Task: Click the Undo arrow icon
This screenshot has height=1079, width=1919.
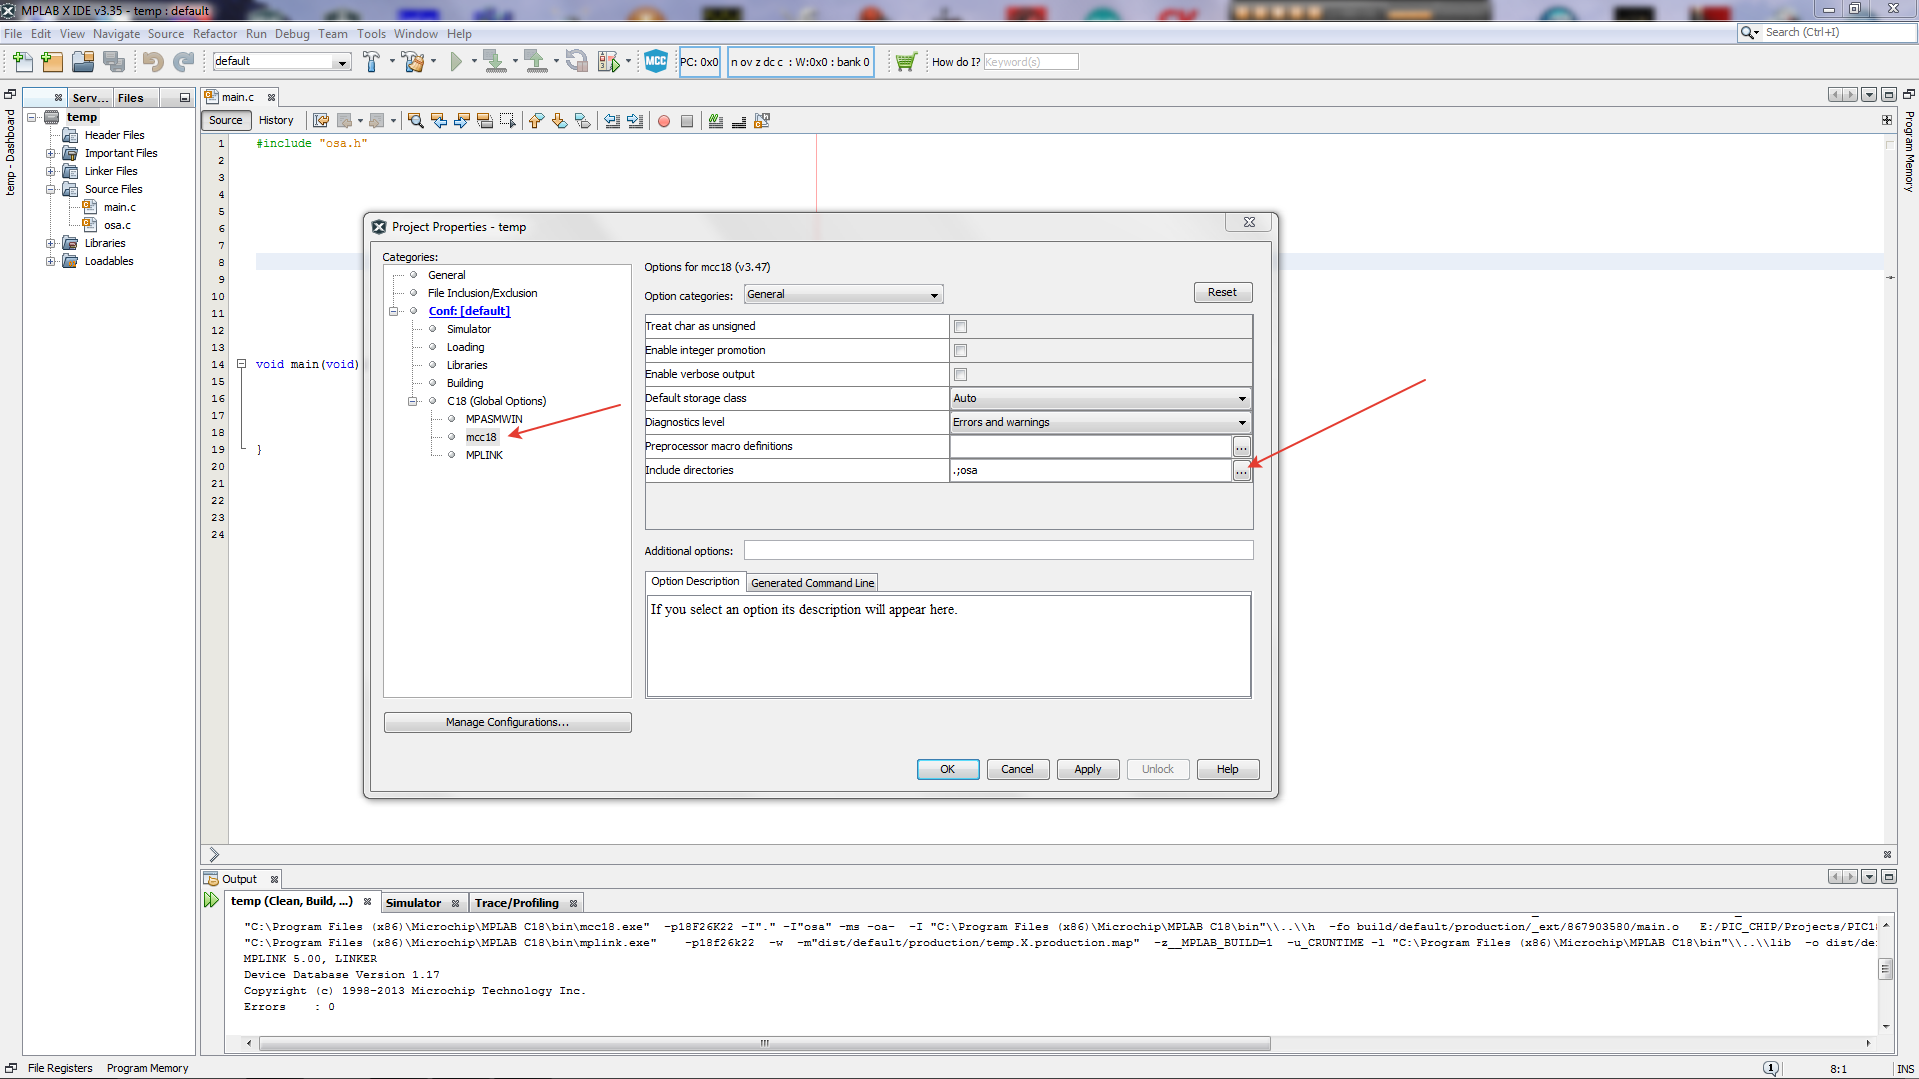Action: pos(152,62)
